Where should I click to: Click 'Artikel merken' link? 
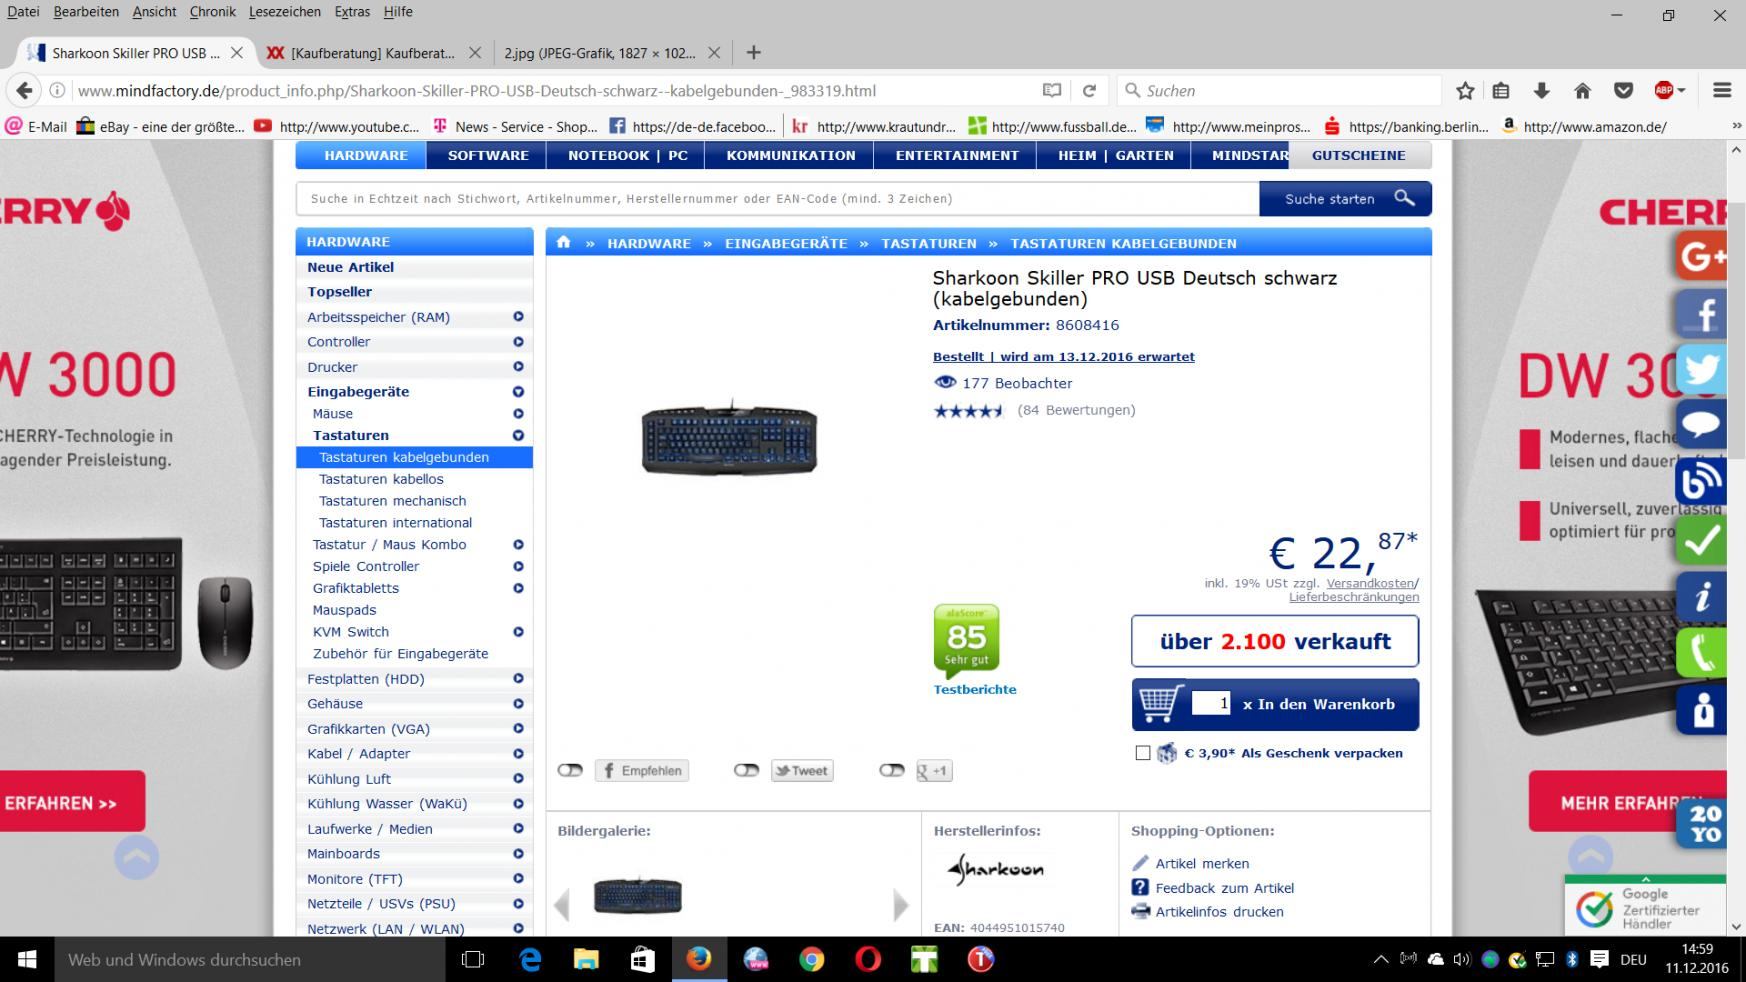point(1202,863)
